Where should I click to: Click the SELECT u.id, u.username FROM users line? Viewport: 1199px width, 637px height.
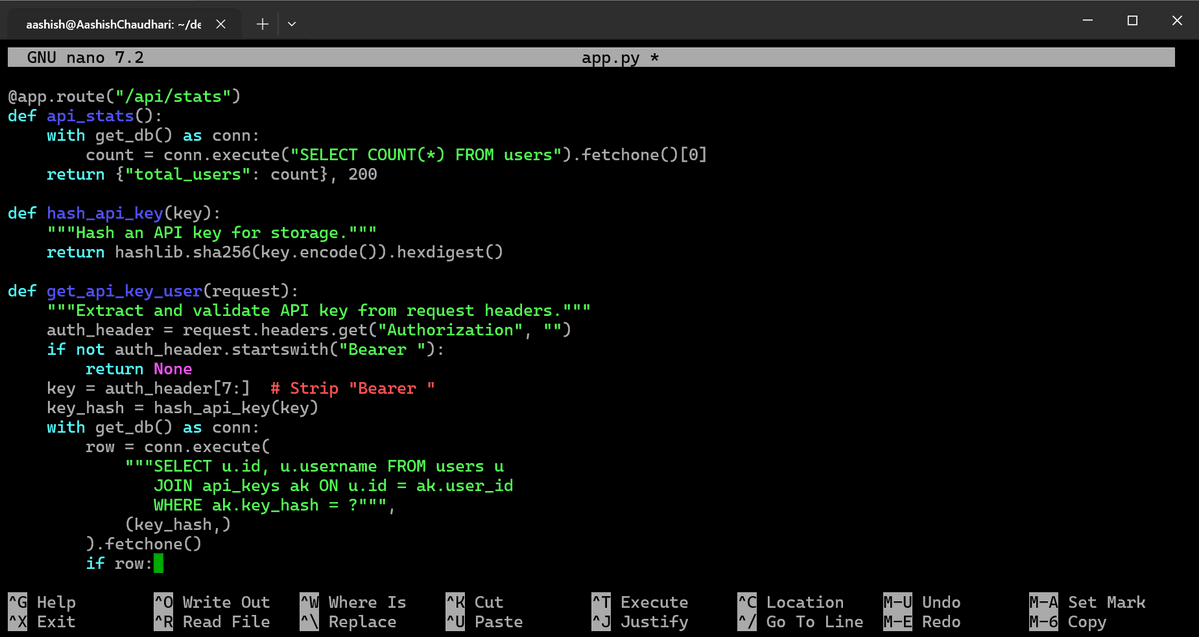314,466
